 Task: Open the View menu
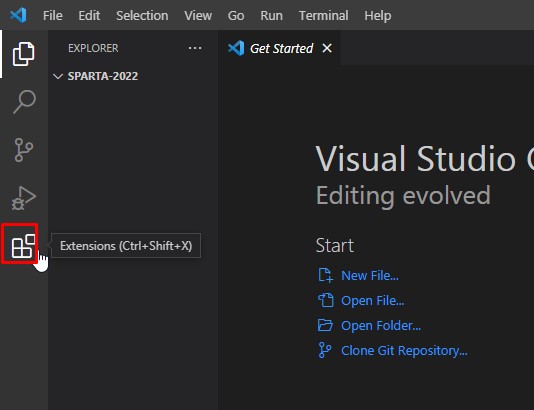(198, 16)
